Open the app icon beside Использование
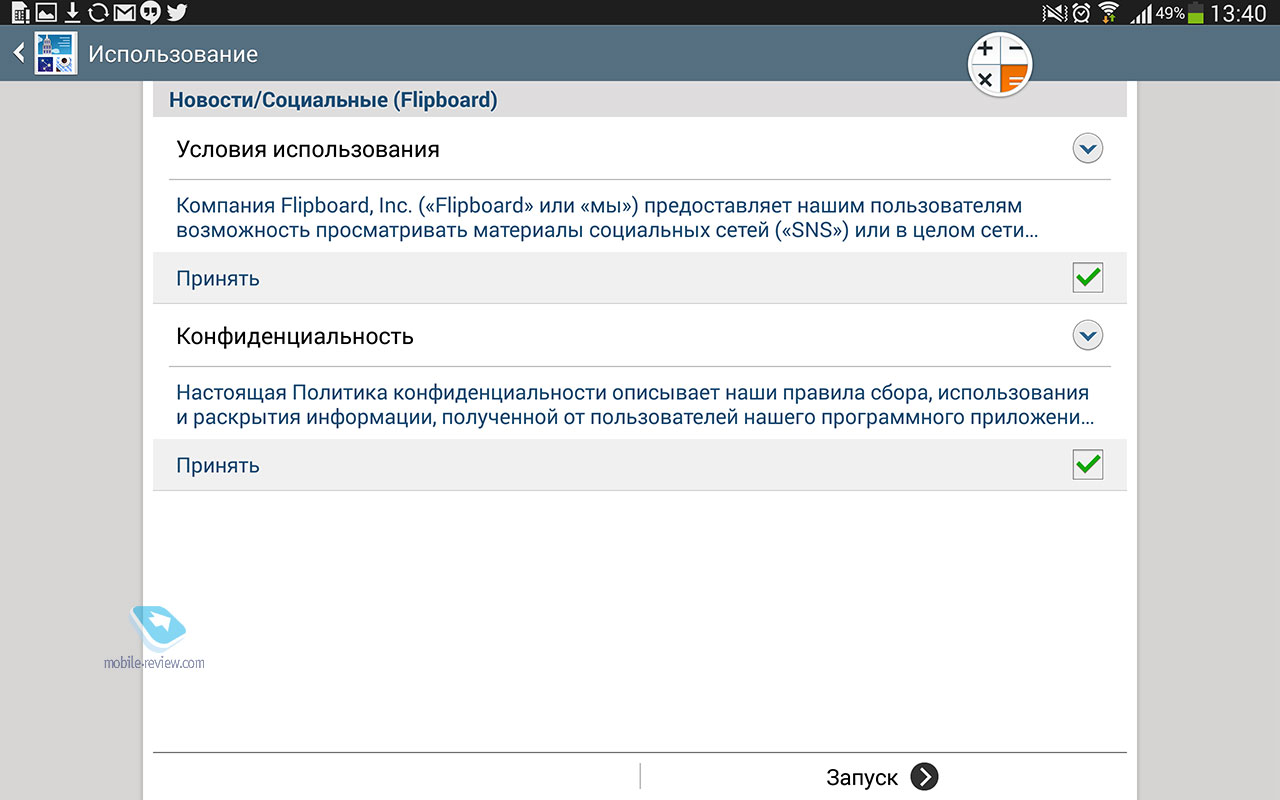This screenshot has height=800, width=1280. click(56, 53)
